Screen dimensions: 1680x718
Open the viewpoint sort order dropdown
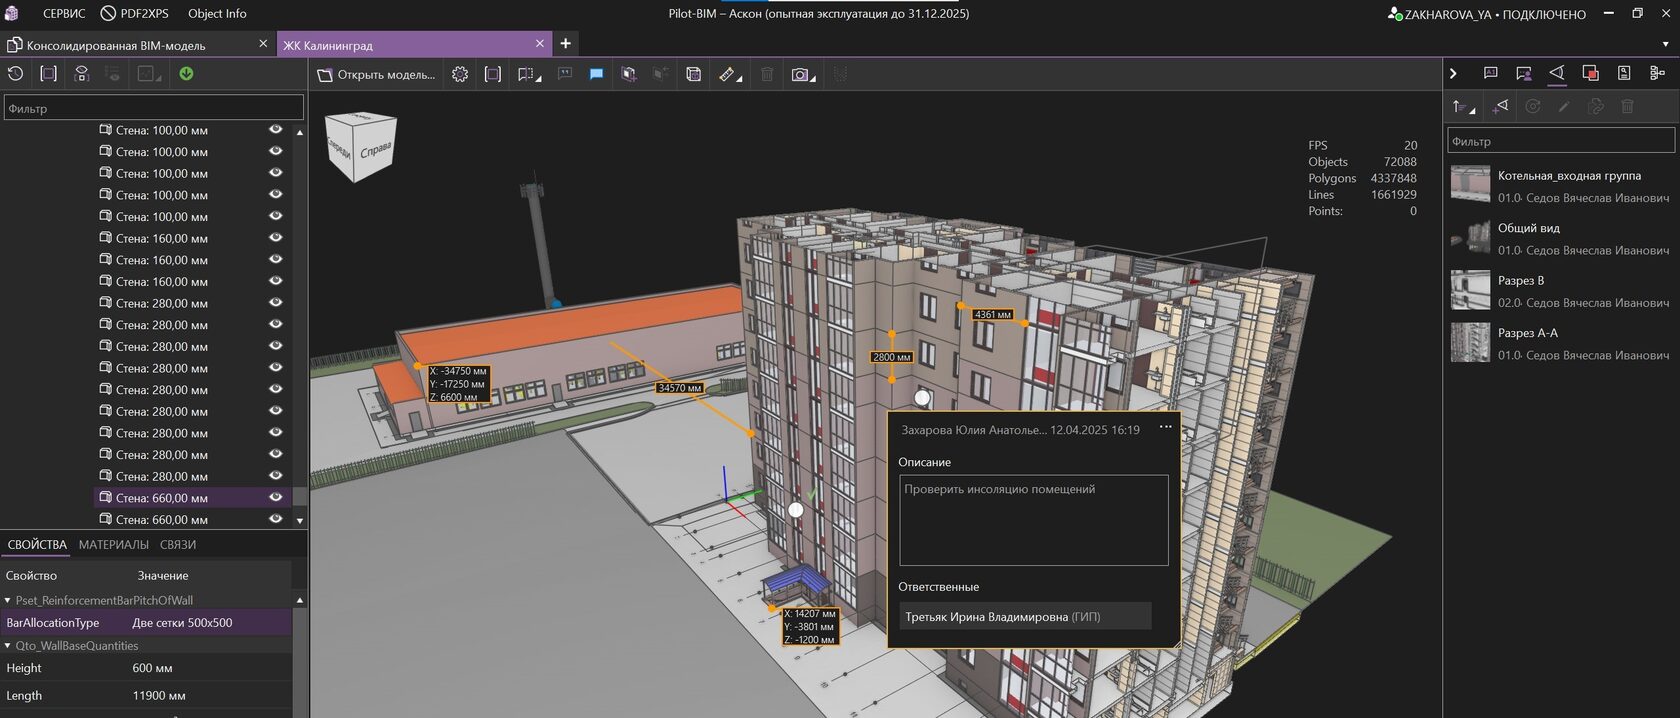(x=1463, y=106)
